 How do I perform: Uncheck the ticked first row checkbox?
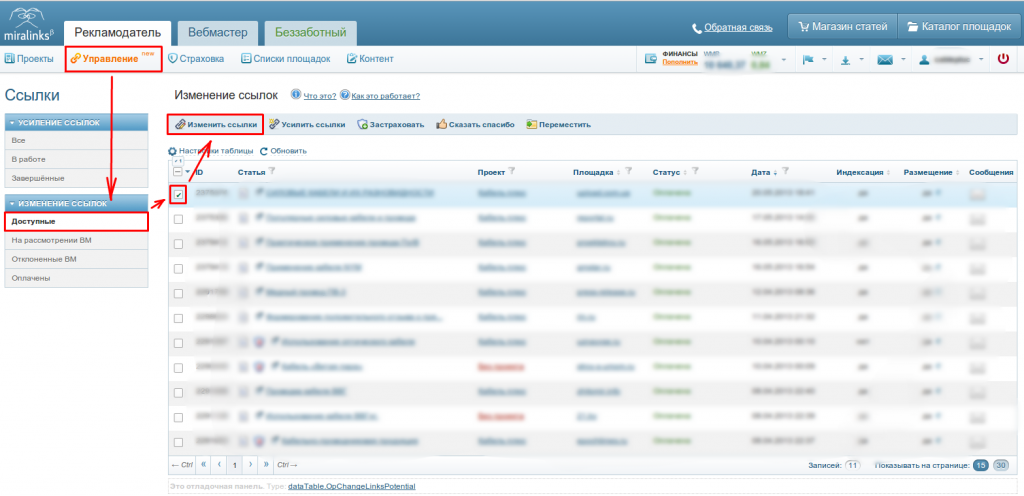tap(178, 194)
